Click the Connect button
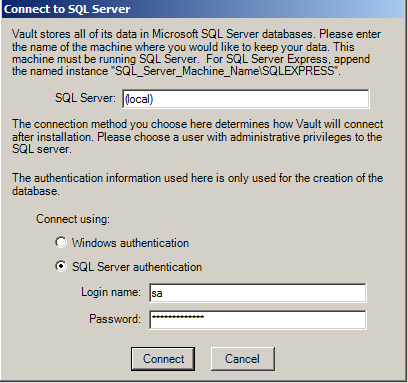This screenshot has height=383, width=408. tap(163, 359)
